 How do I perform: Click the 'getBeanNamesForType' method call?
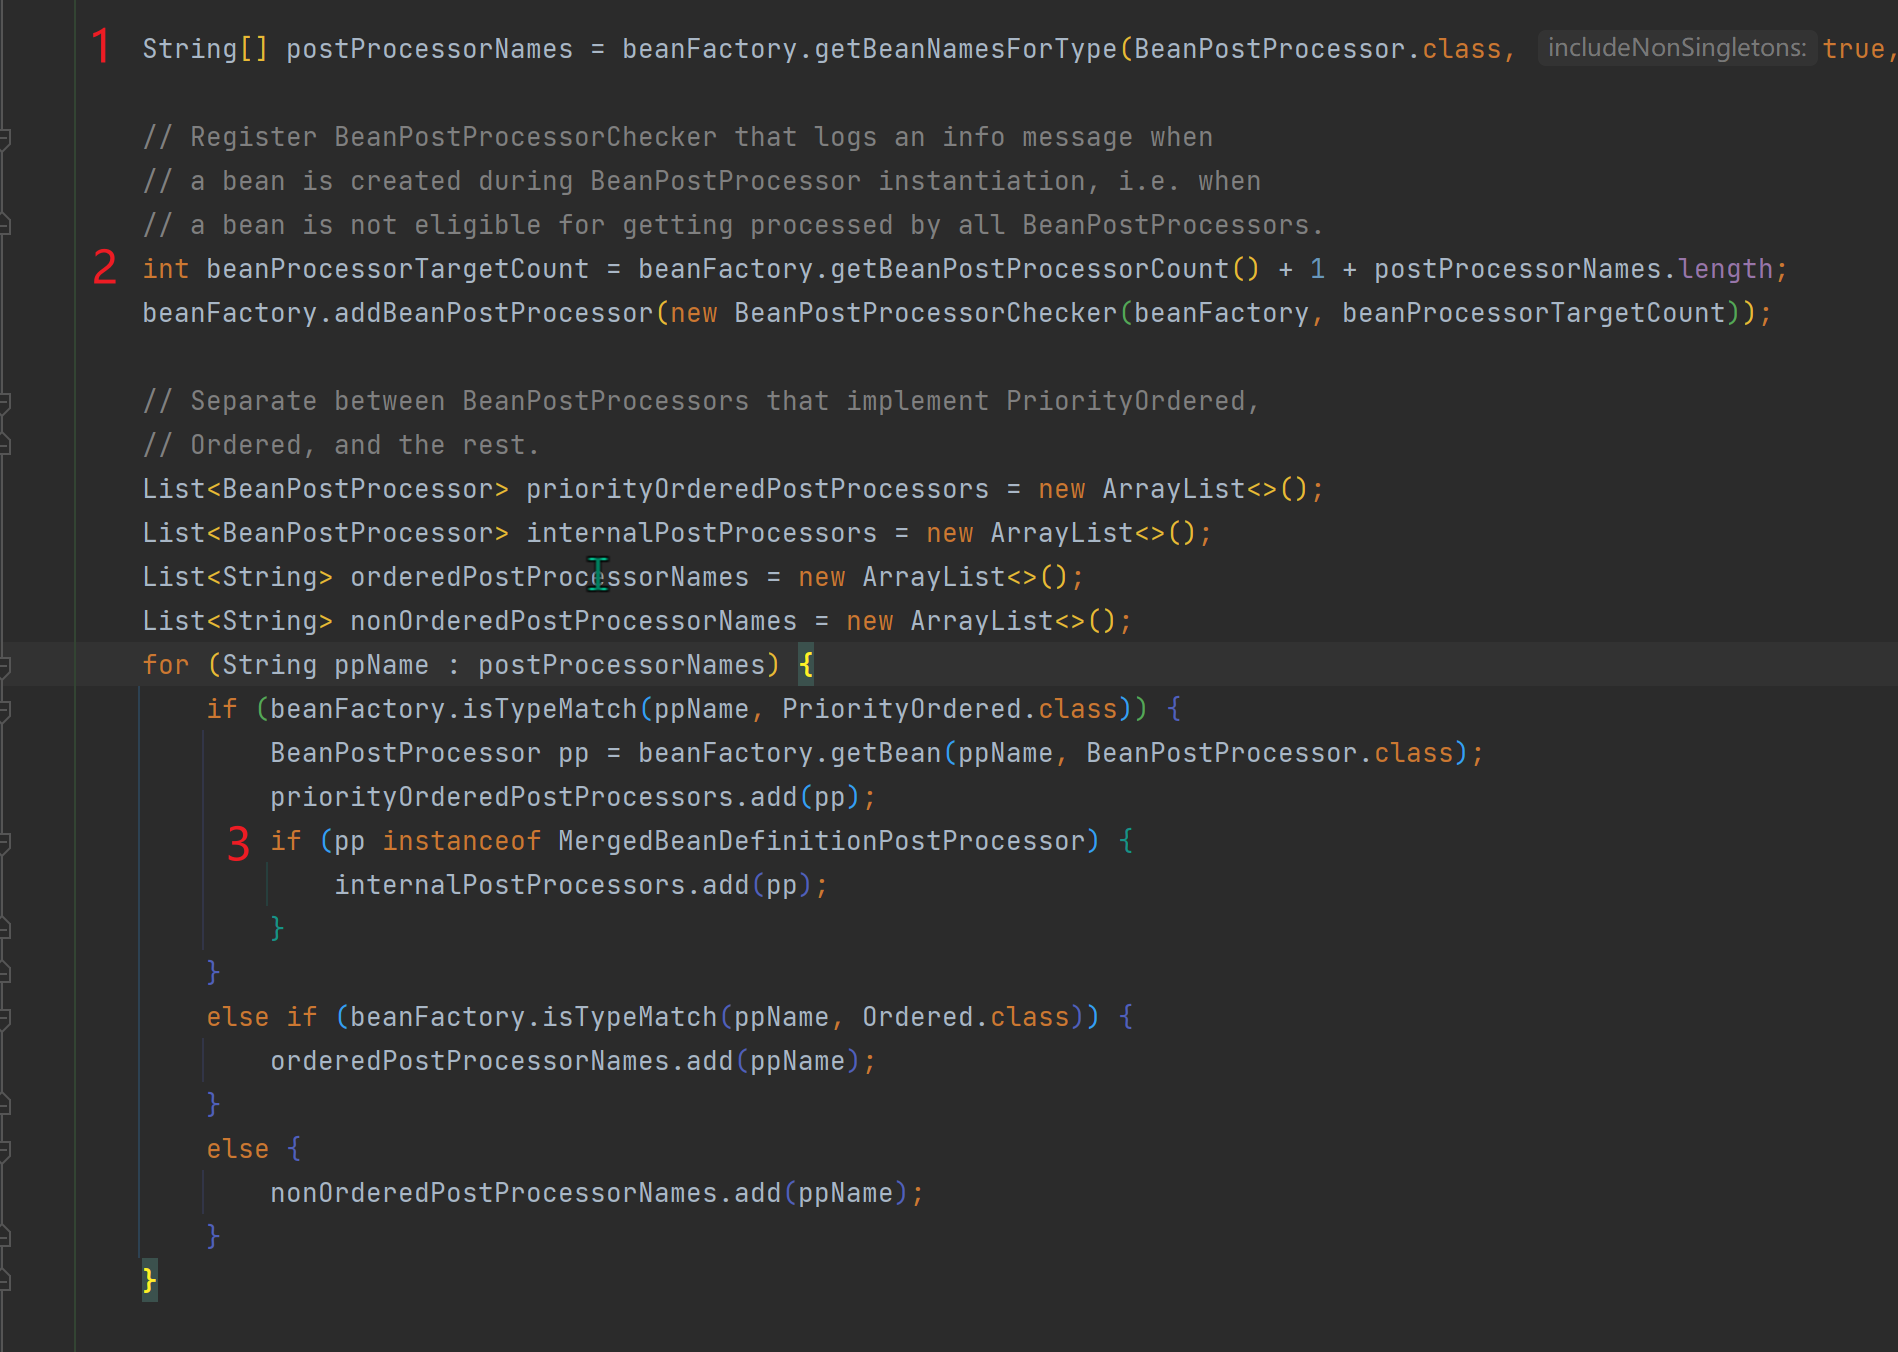(x=965, y=49)
